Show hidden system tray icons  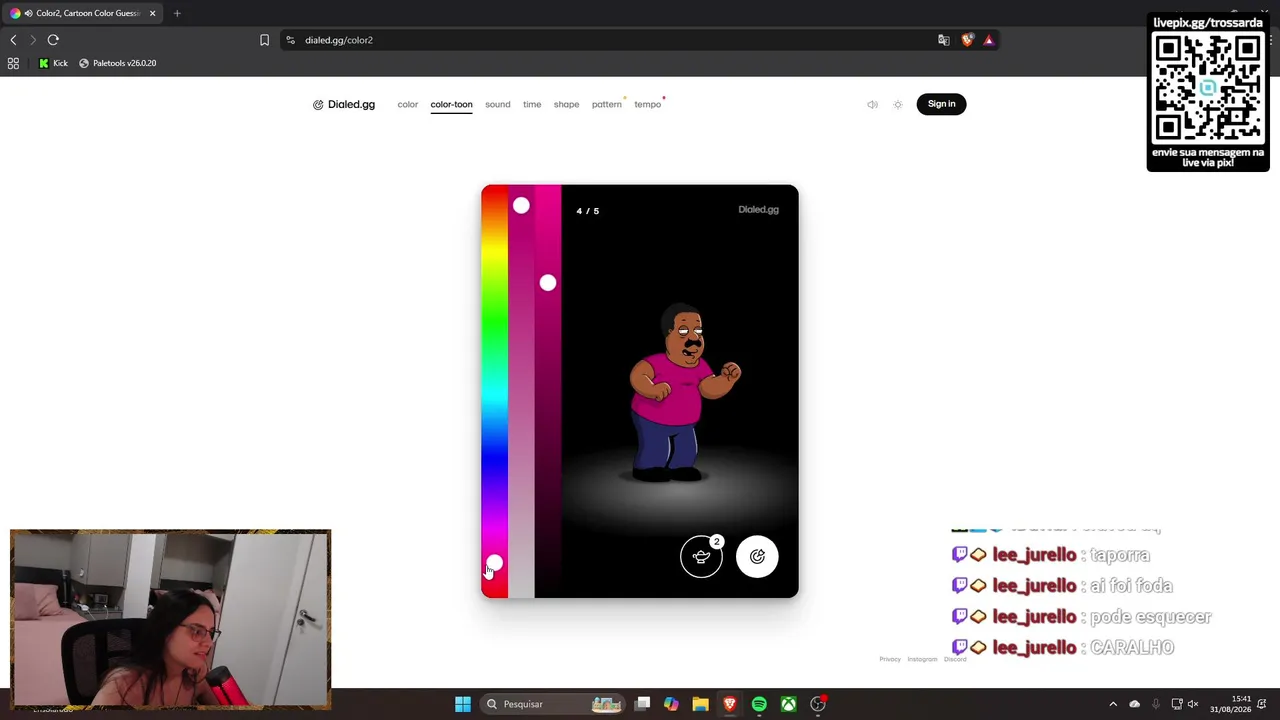[x=1113, y=704]
